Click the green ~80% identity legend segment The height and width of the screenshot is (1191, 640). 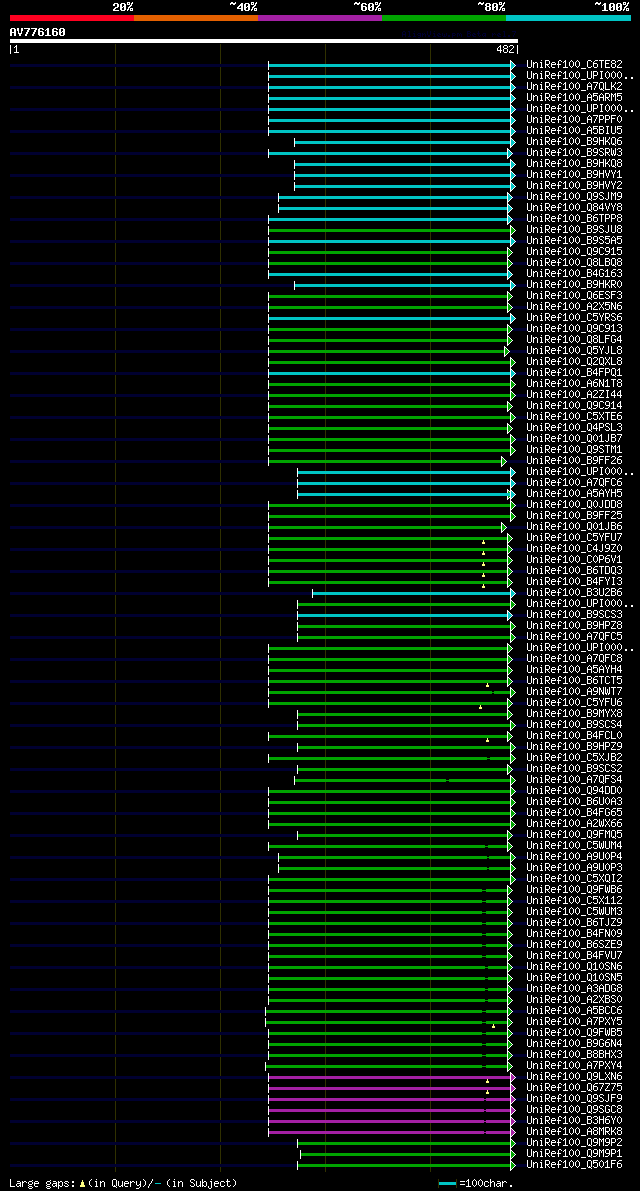click(444, 17)
